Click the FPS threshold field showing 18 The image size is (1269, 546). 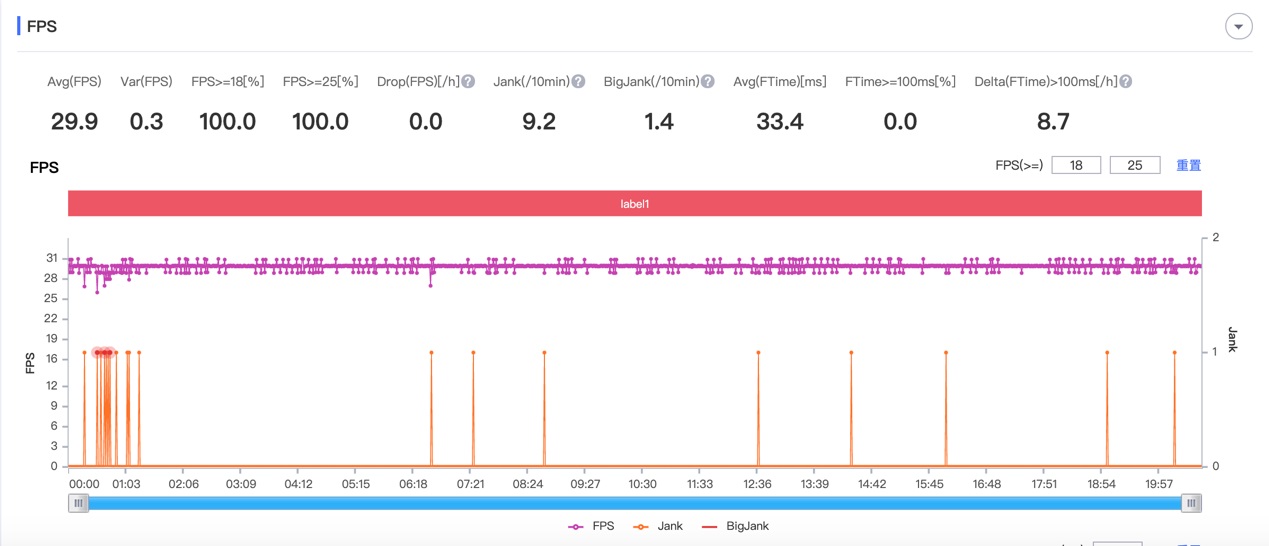coord(1076,165)
